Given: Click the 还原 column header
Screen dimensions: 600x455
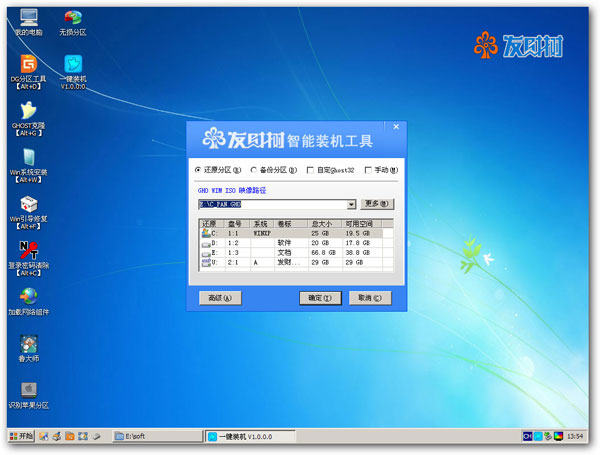Looking at the screenshot, I should coord(212,223).
